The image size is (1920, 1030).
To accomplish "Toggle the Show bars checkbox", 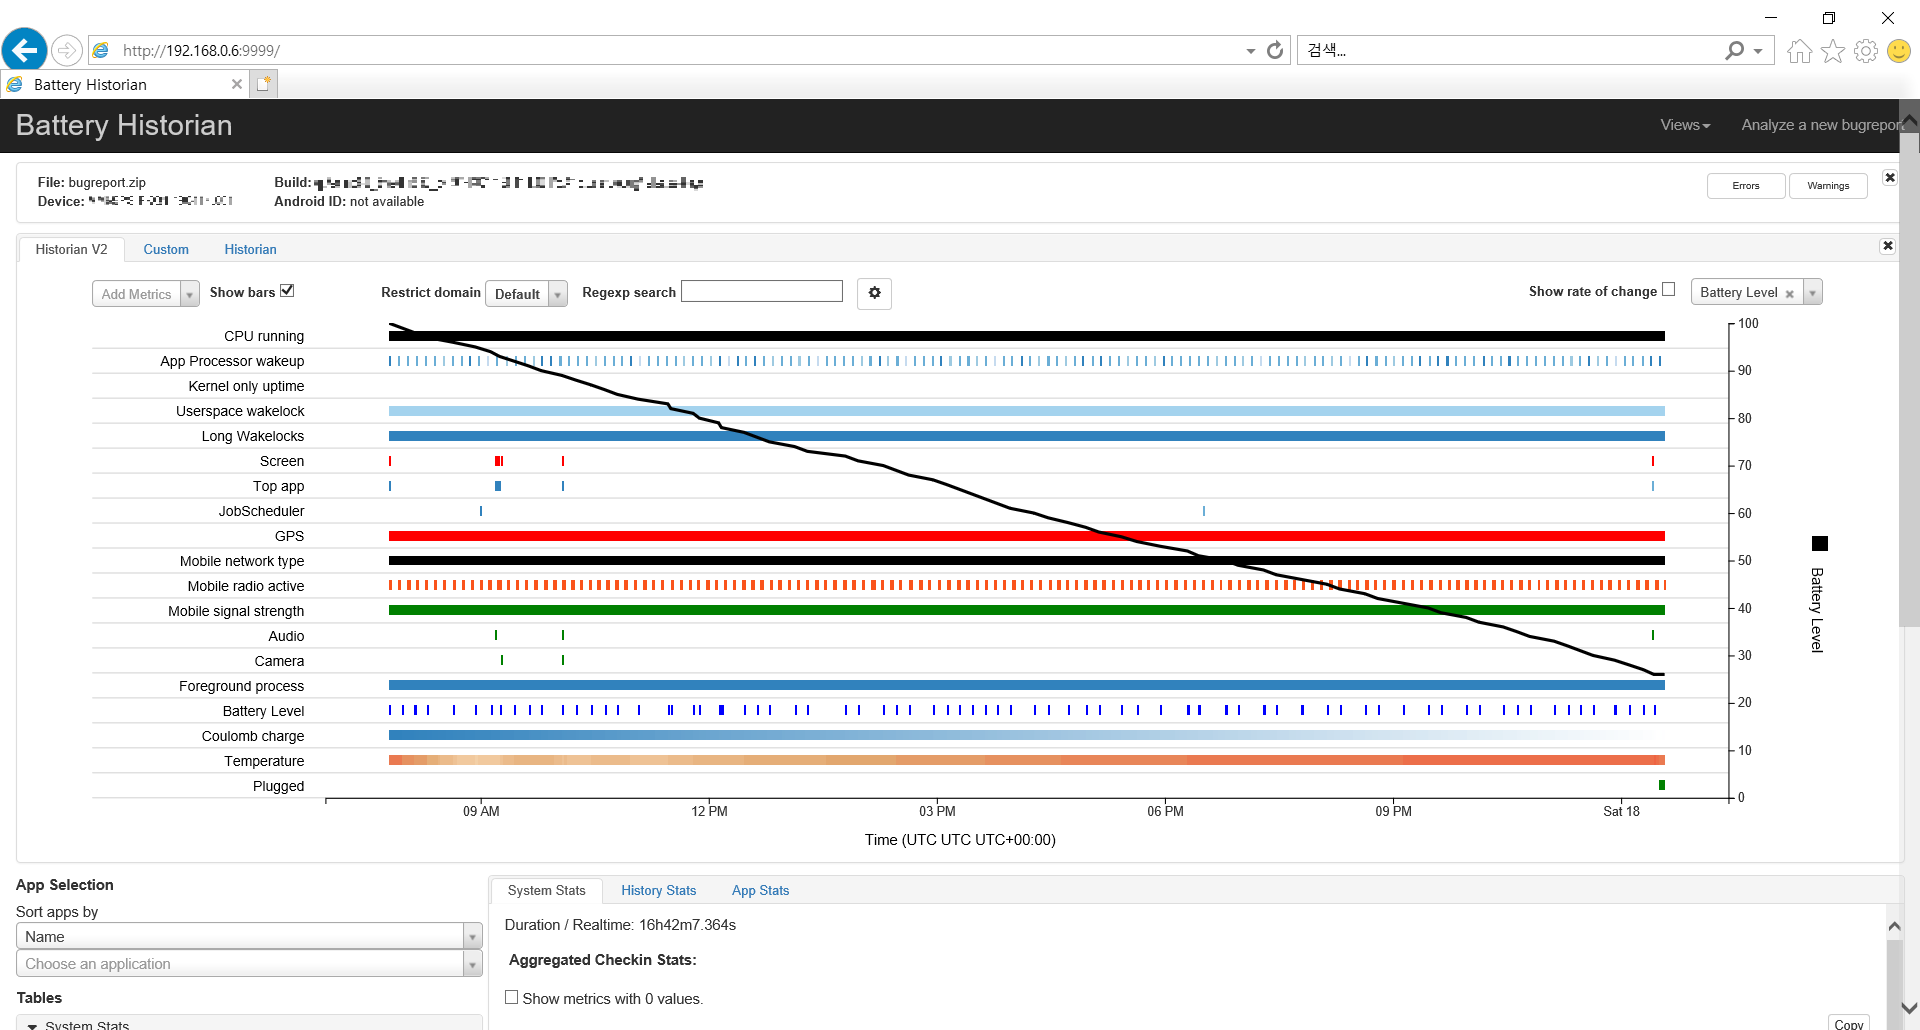I will point(288,291).
